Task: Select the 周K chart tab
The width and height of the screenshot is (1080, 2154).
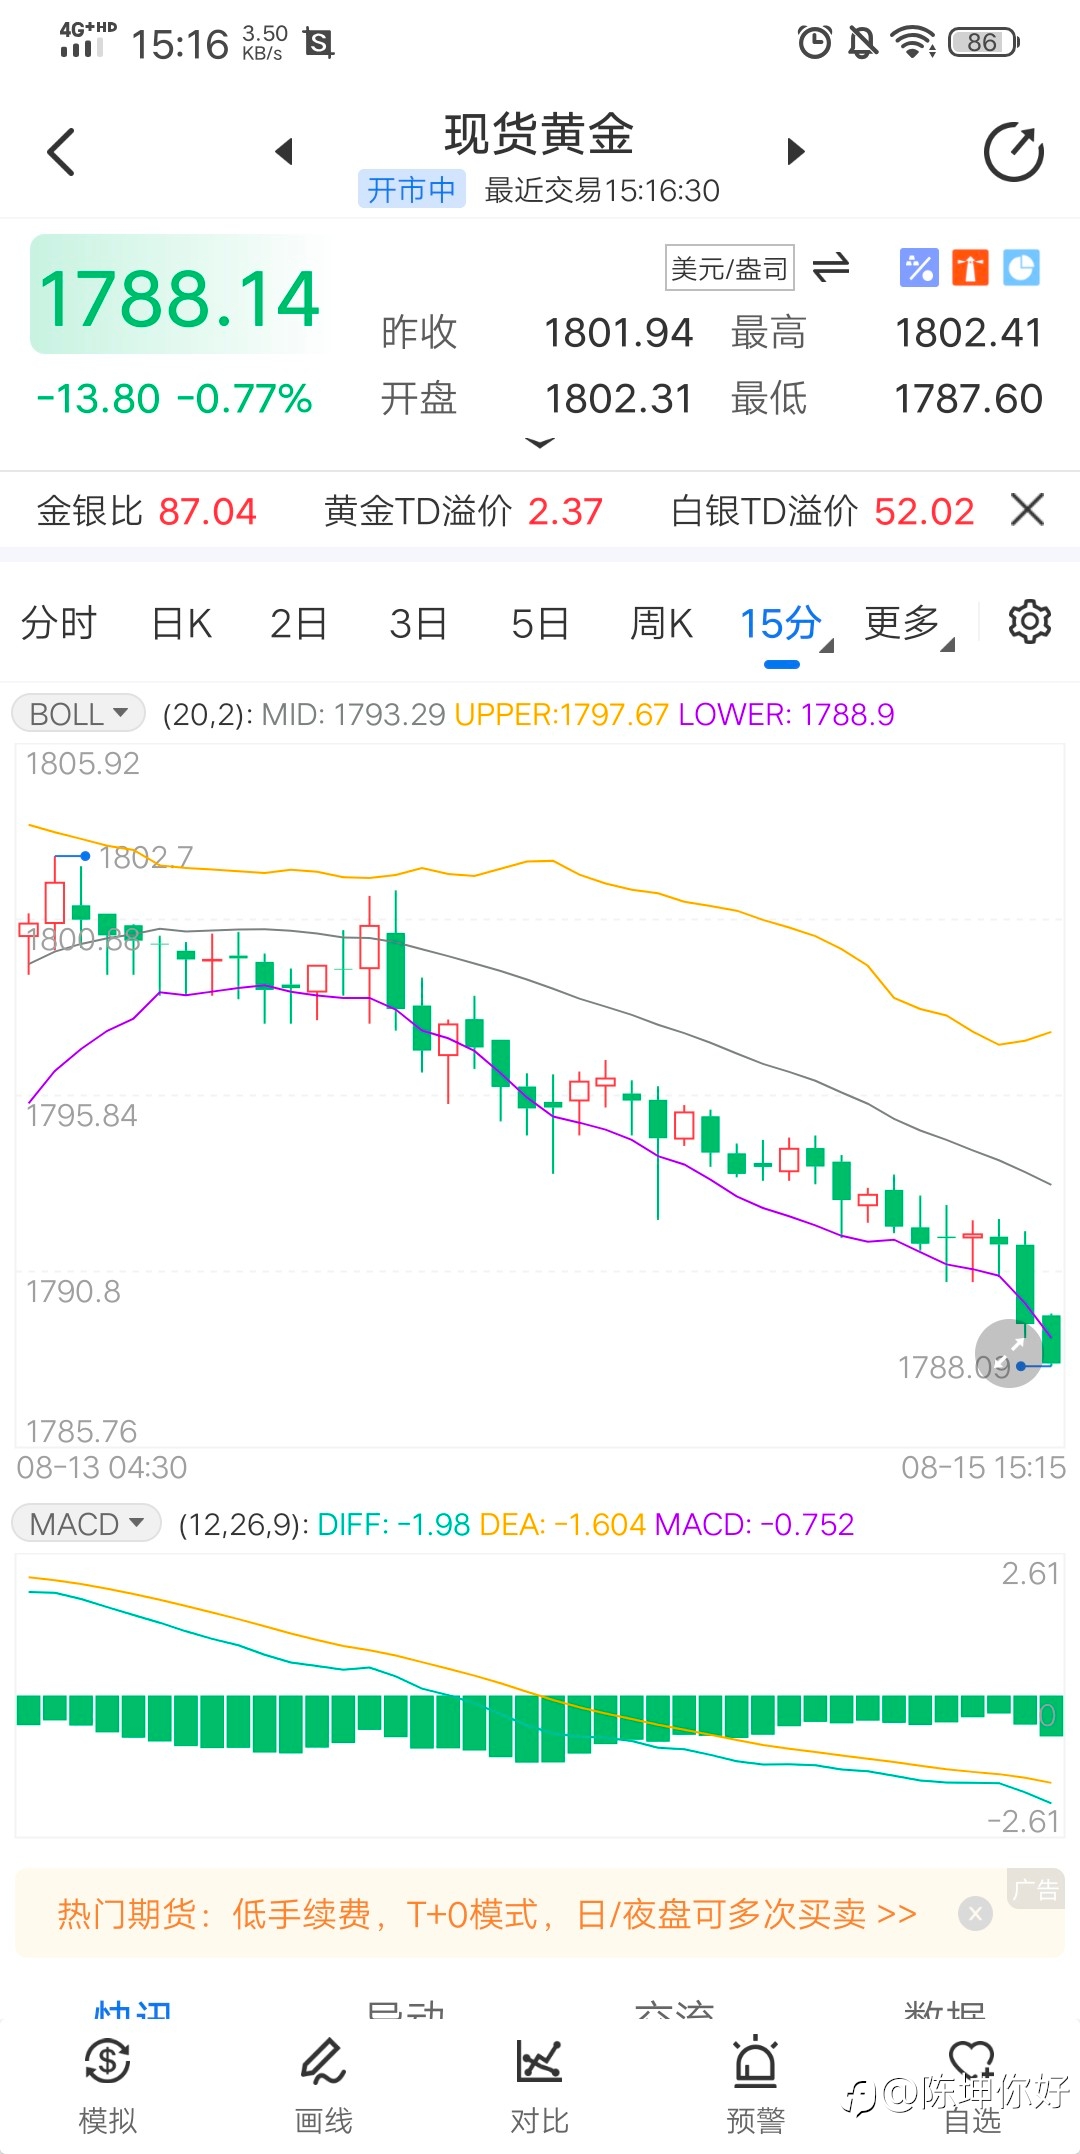Action: (x=661, y=624)
